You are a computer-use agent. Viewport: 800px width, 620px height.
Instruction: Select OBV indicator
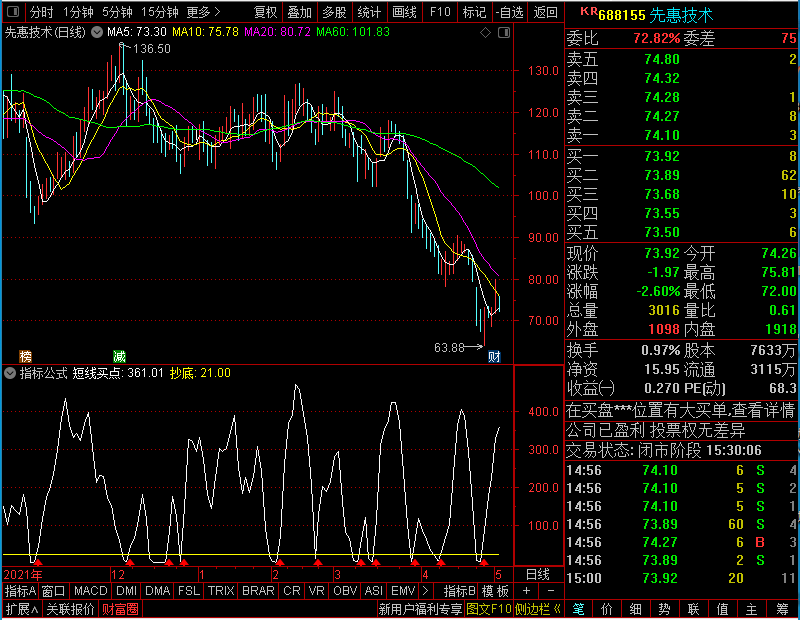coord(345,591)
